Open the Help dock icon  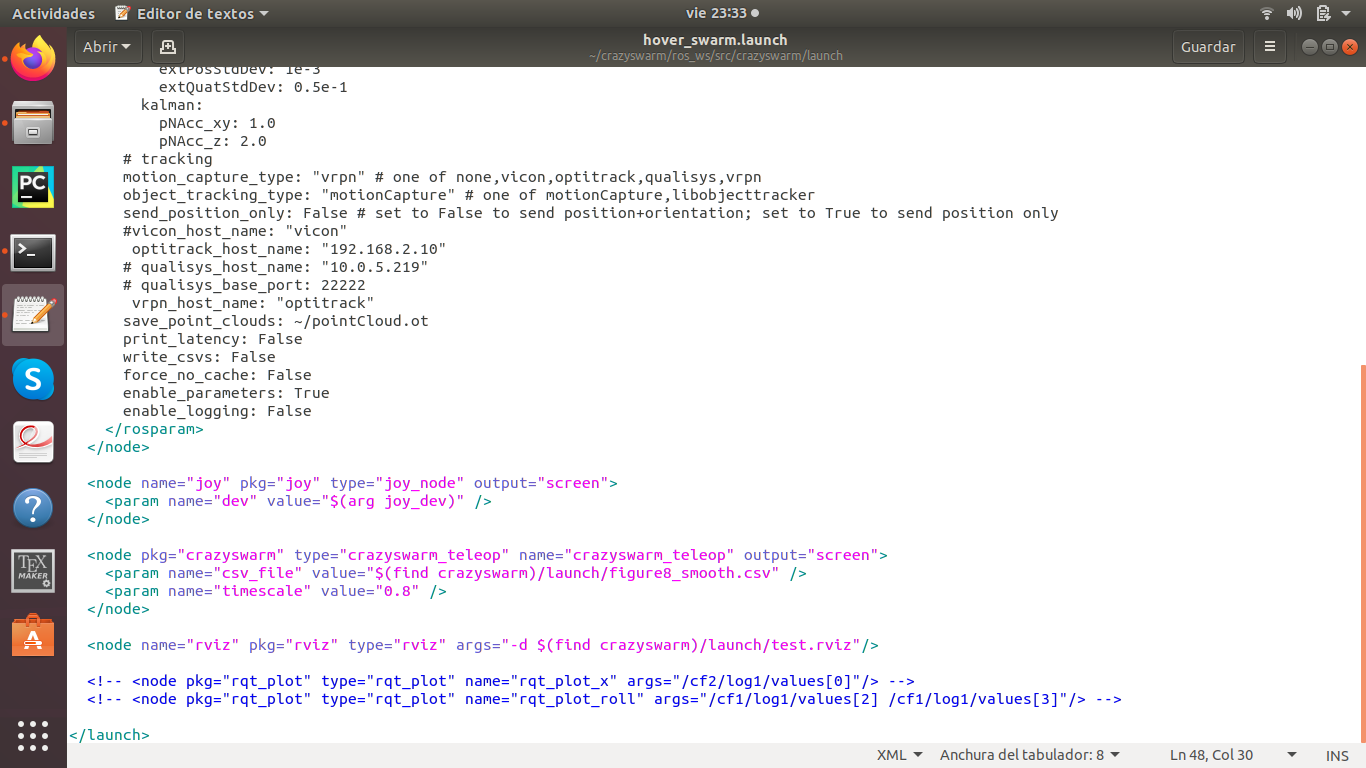click(33, 508)
